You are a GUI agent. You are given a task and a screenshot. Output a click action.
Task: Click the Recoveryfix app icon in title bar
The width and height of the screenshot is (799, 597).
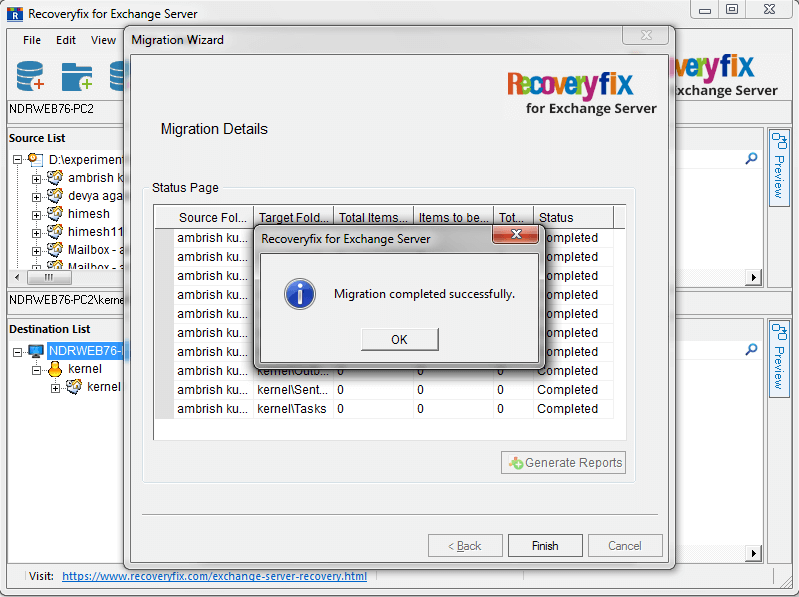(x=15, y=14)
